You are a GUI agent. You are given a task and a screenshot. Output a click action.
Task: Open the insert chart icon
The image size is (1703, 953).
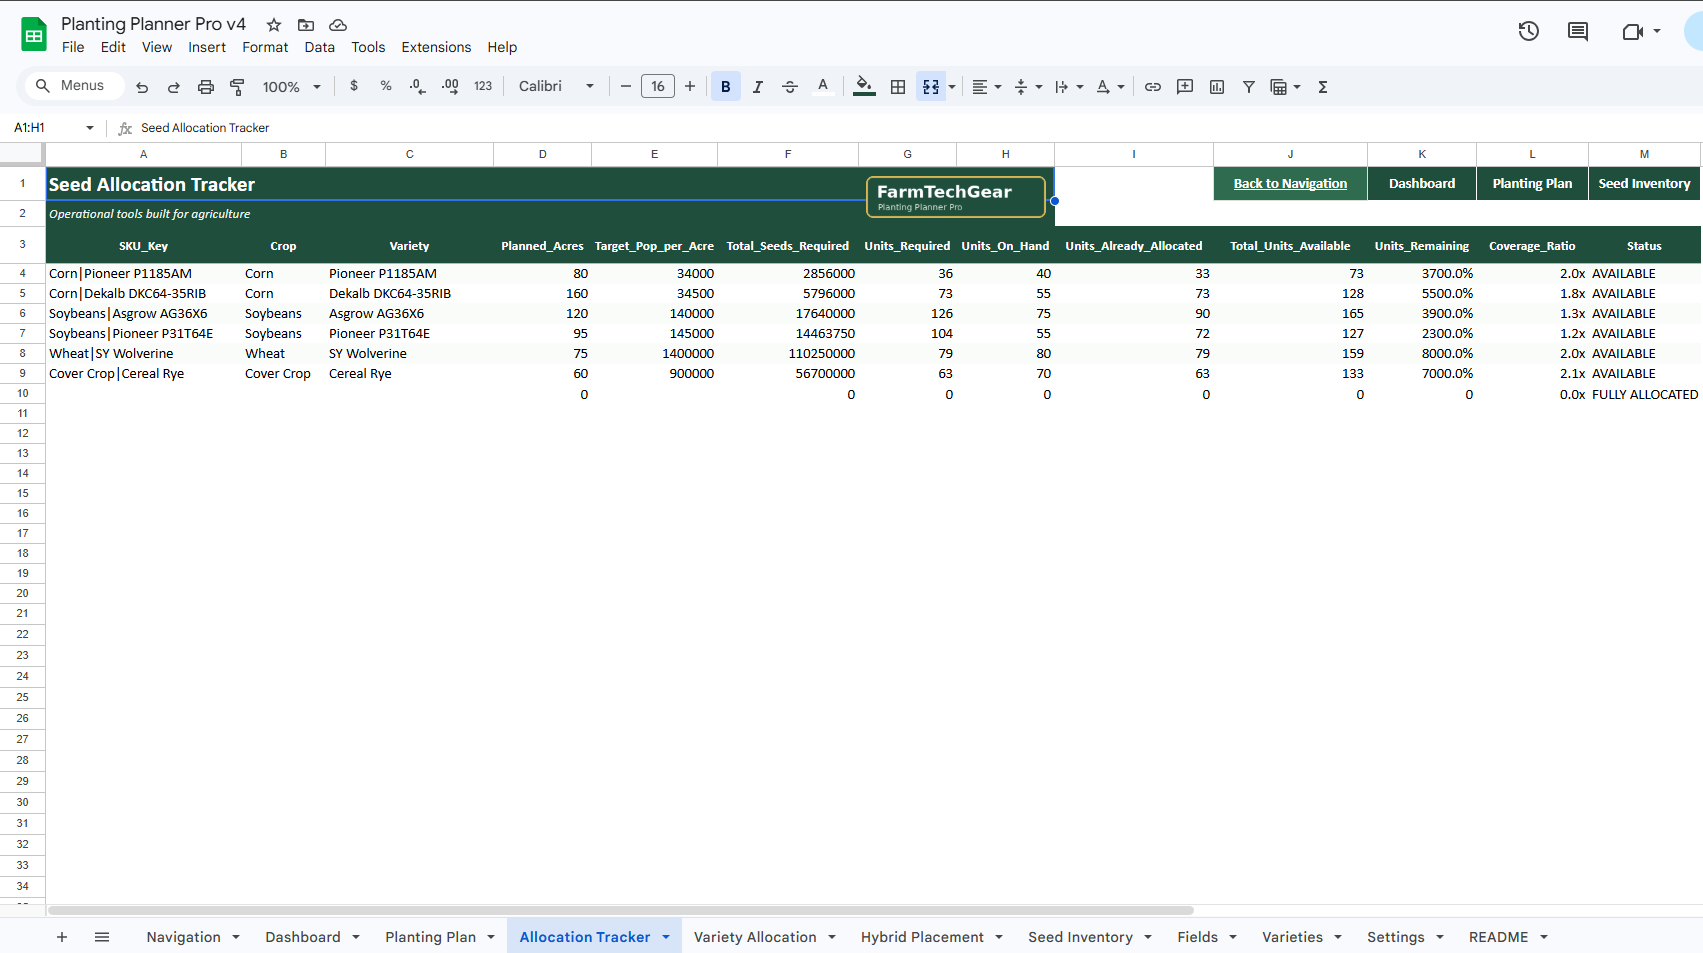coord(1217,87)
